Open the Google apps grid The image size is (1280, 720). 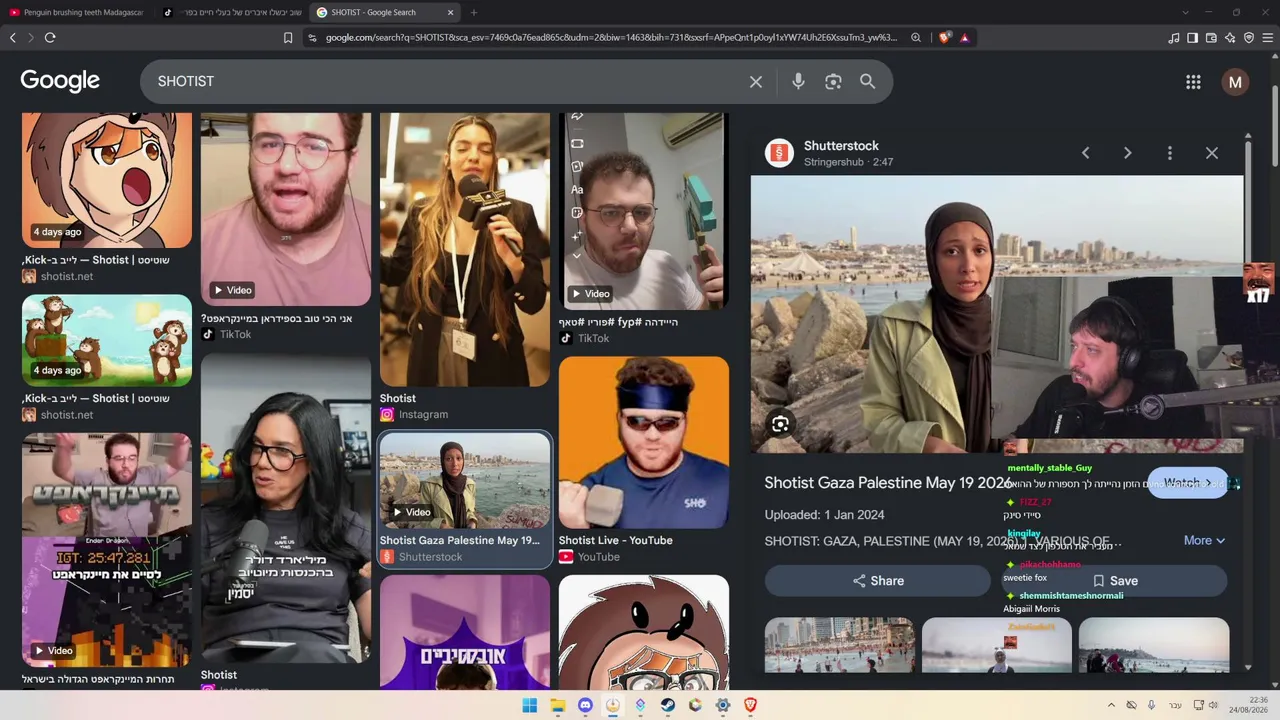tap(1193, 82)
